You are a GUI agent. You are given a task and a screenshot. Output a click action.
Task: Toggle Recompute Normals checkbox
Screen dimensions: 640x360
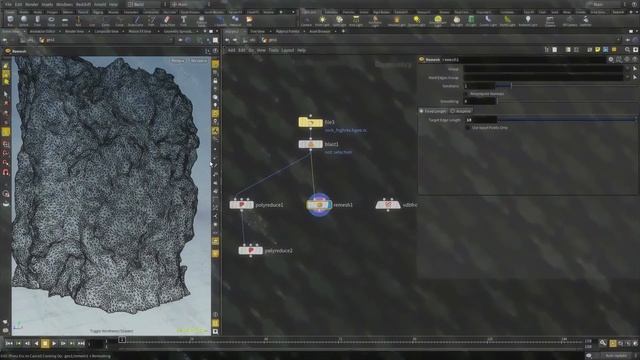tap(467, 94)
